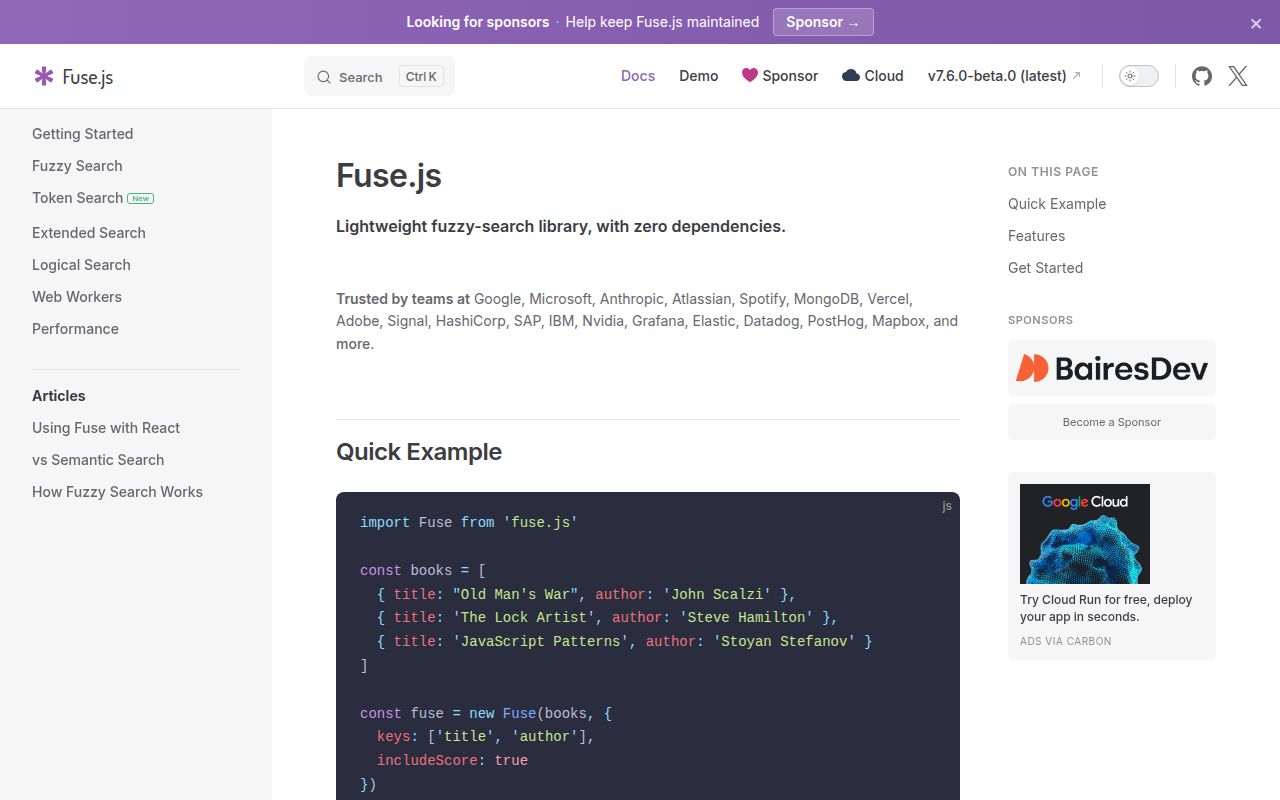Open the Cloud nav link
1280x800 pixels.
coord(873,76)
